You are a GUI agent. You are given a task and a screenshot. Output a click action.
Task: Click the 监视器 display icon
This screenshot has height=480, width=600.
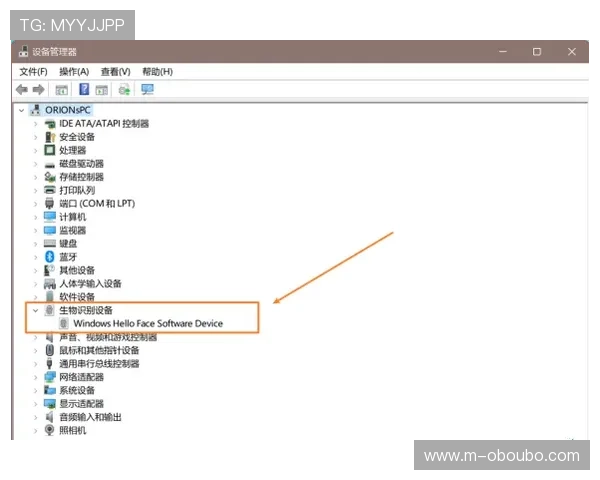tap(50, 230)
